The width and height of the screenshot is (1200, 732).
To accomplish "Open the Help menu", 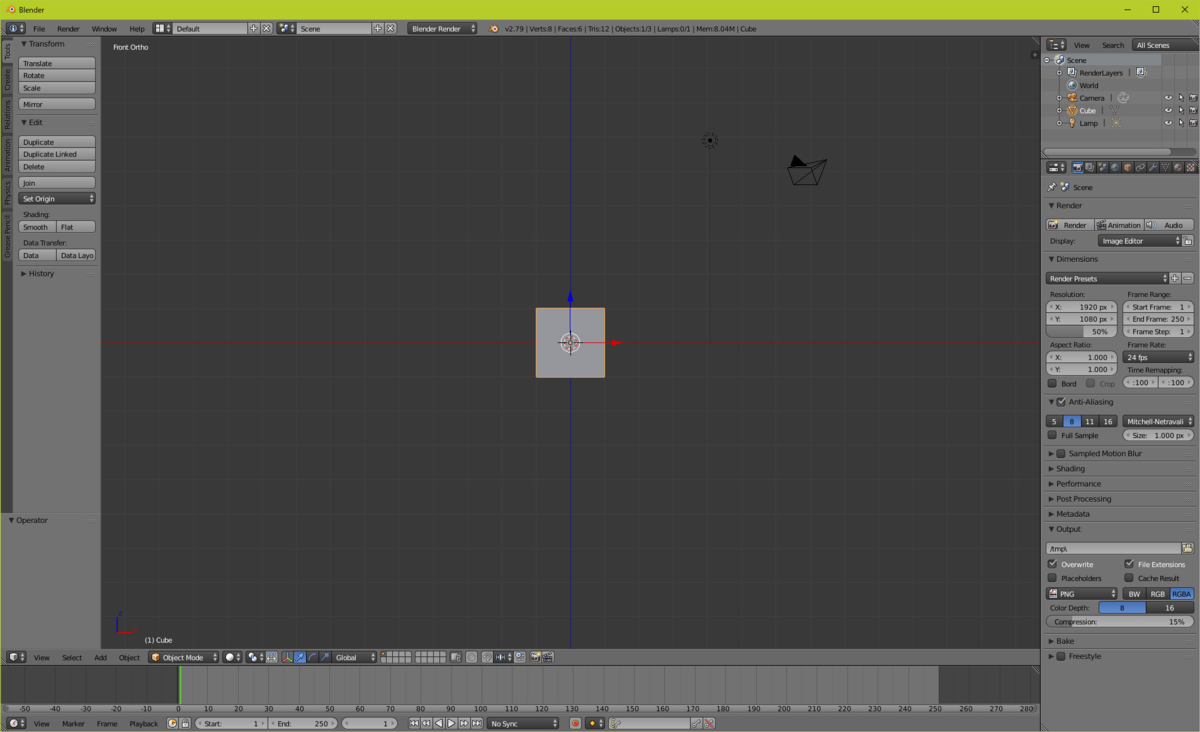I will pyautogui.click(x=137, y=29).
